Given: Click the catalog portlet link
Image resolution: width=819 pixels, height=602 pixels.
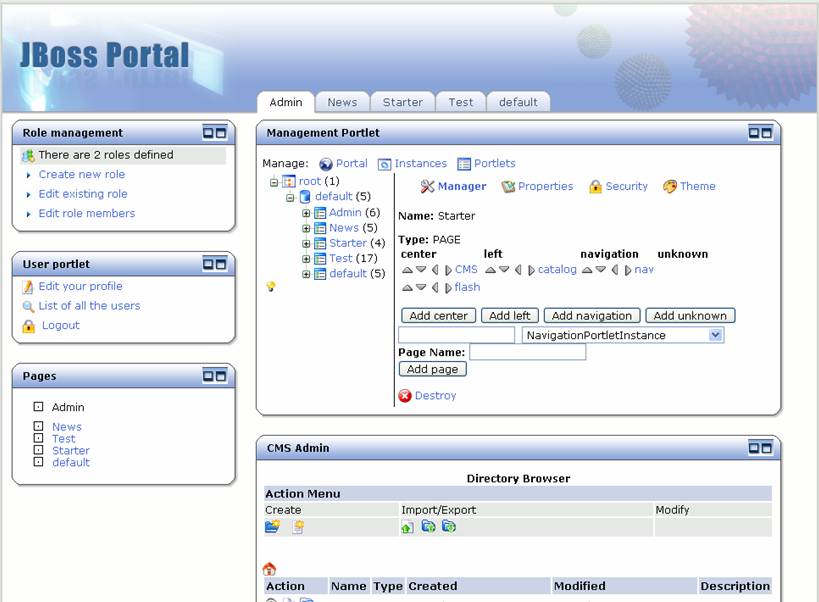Looking at the screenshot, I should click(x=557, y=269).
